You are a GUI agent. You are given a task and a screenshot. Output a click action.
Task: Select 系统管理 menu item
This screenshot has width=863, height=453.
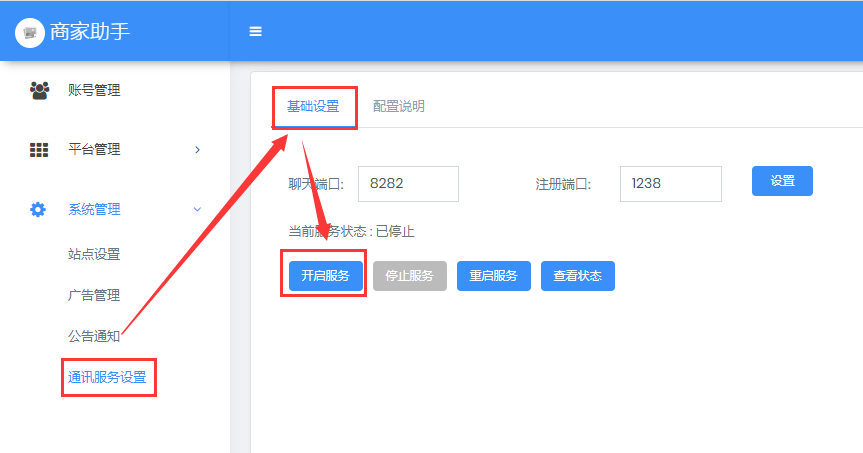pyautogui.click(x=94, y=209)
